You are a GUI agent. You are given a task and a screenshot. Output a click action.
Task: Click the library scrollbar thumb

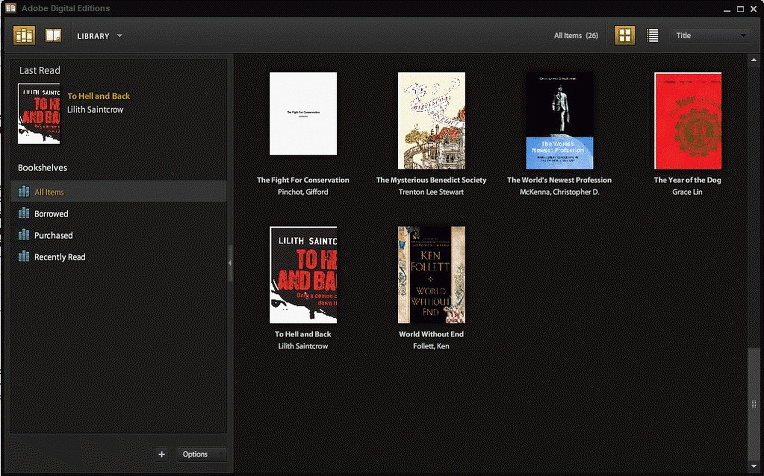[x=753, y=404]
